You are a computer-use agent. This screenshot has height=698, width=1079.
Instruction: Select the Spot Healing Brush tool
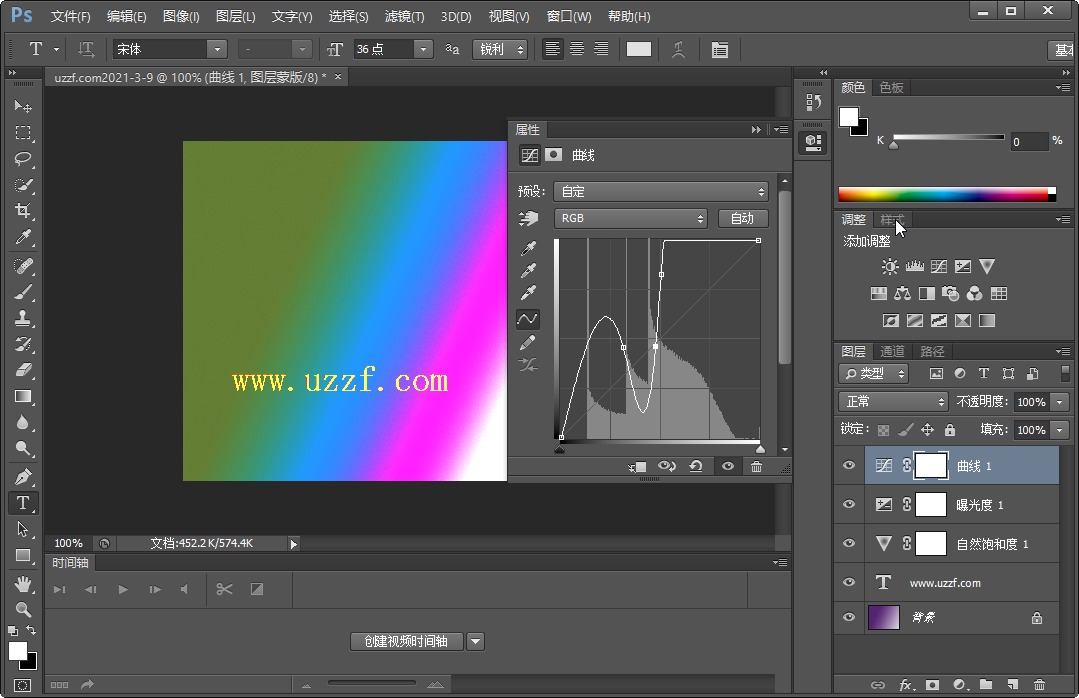click(23, 265)
